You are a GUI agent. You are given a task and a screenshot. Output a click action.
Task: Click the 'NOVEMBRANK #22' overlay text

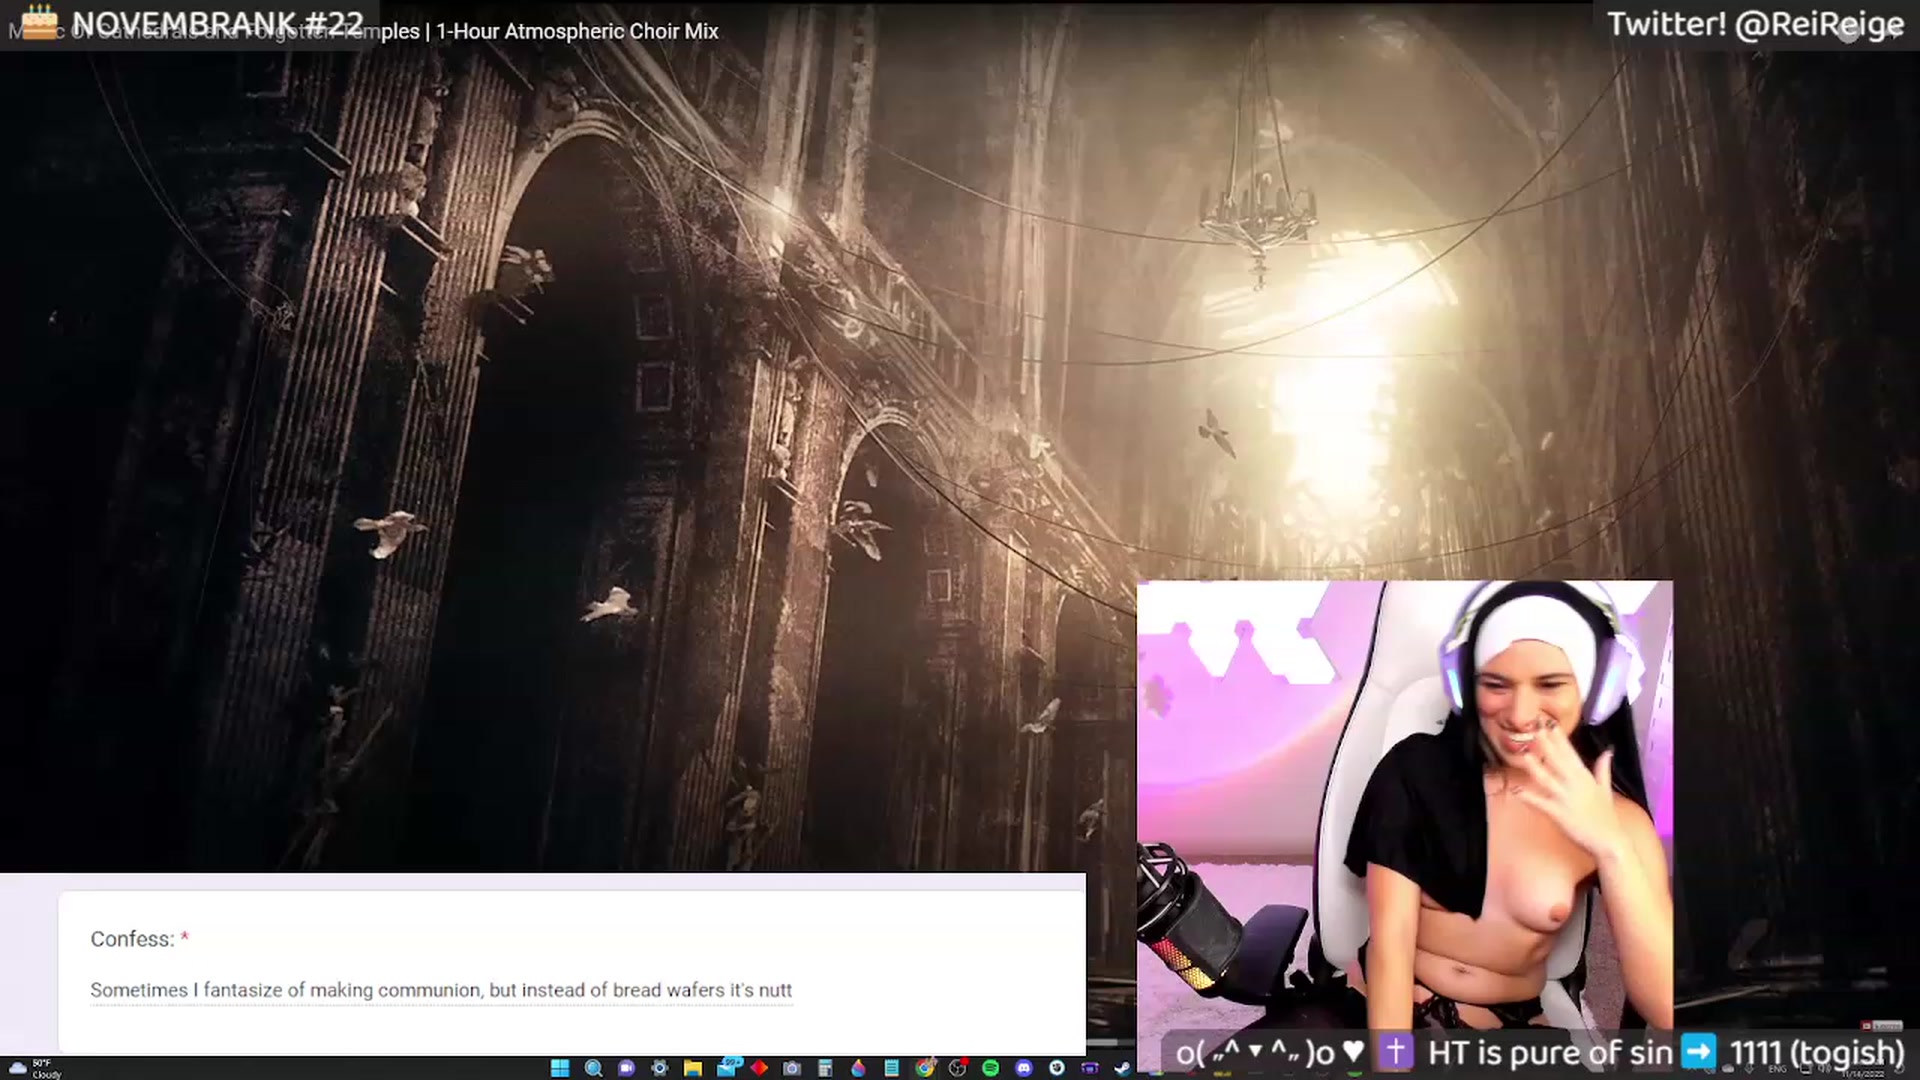217,22
